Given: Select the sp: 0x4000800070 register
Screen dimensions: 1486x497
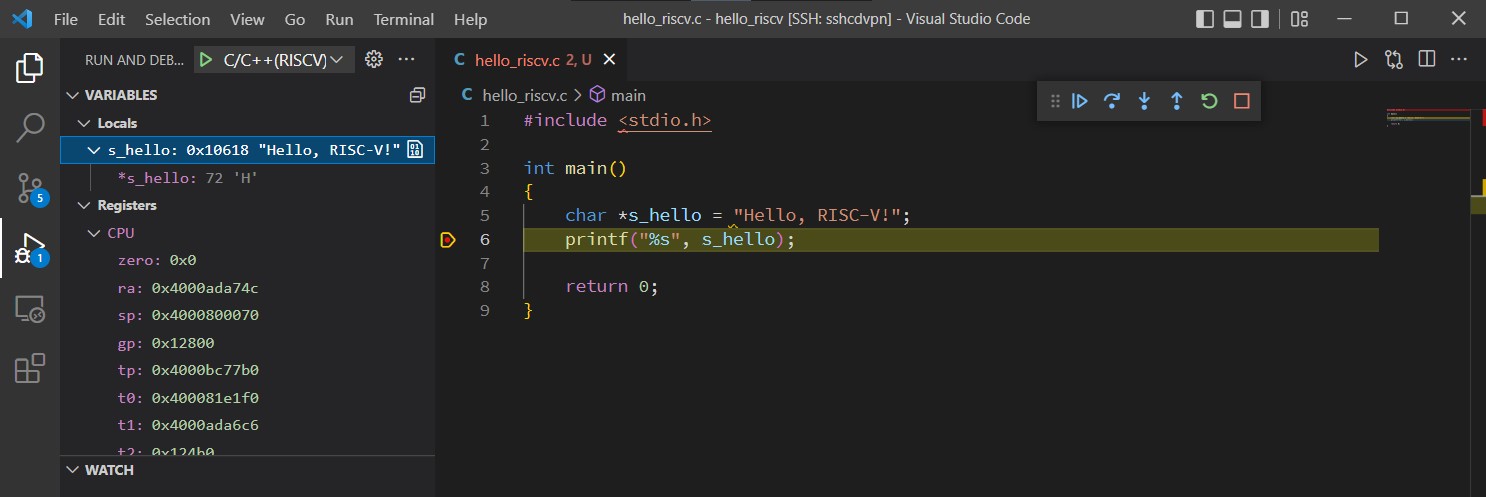Looking at the screenshot, I should (248, 315).
